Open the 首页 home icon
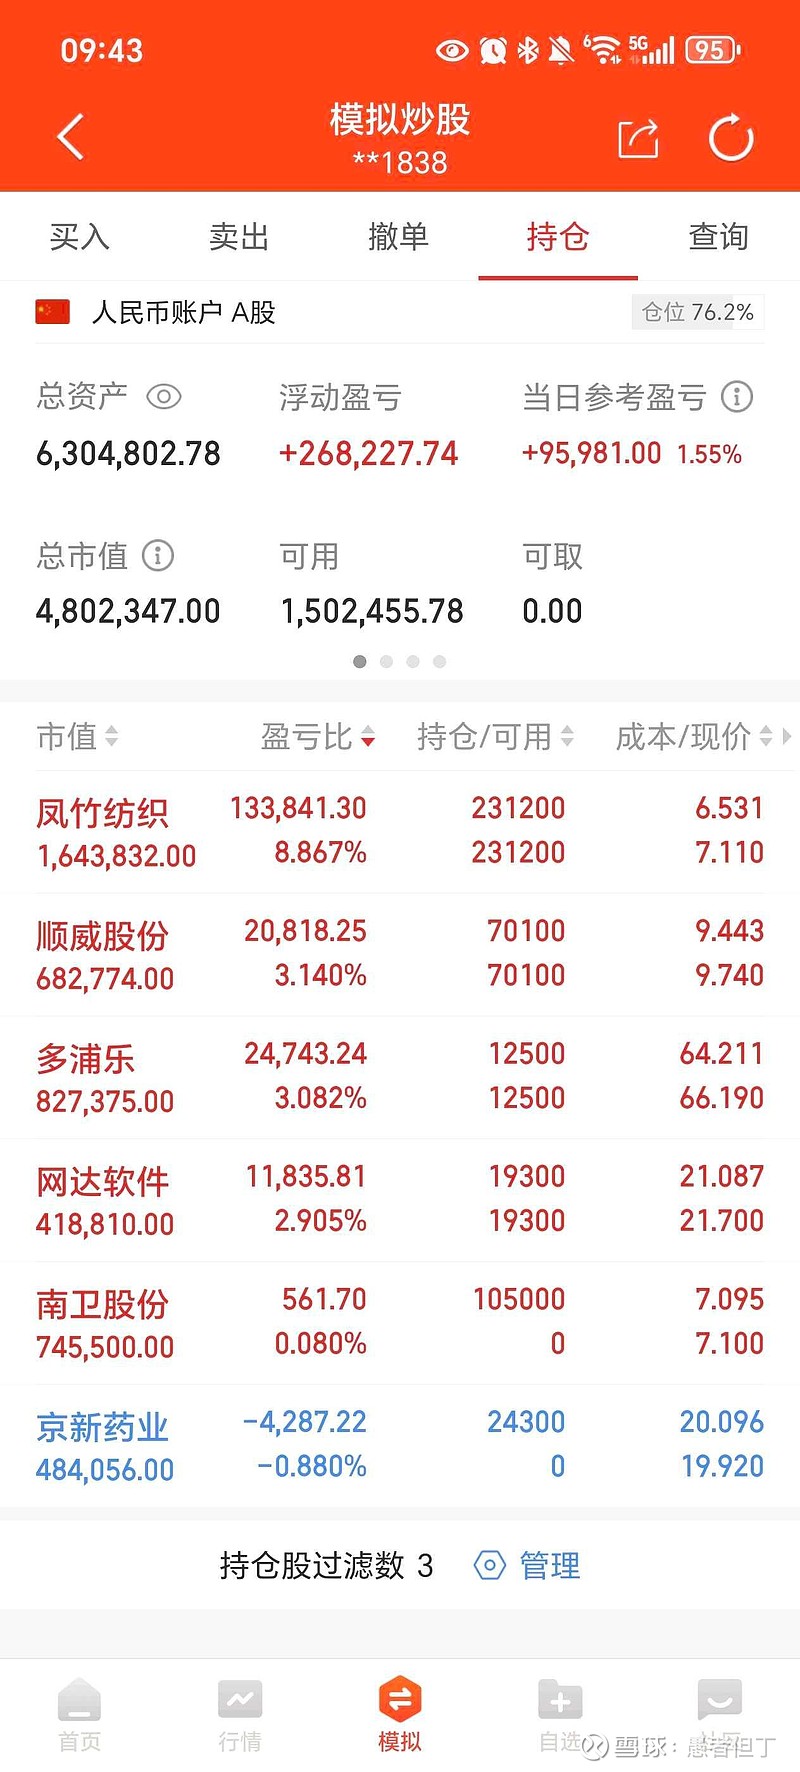 [x=79, y=1699]
